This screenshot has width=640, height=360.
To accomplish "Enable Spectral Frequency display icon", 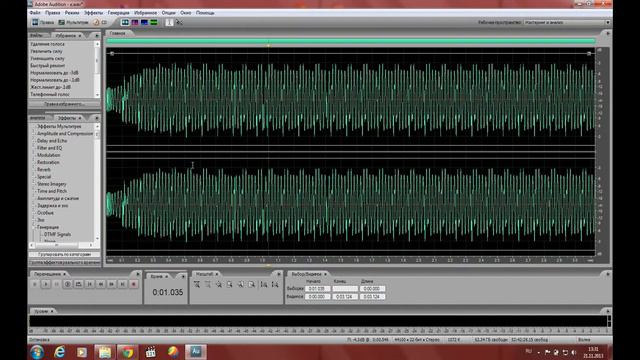I will click(135, 22).
